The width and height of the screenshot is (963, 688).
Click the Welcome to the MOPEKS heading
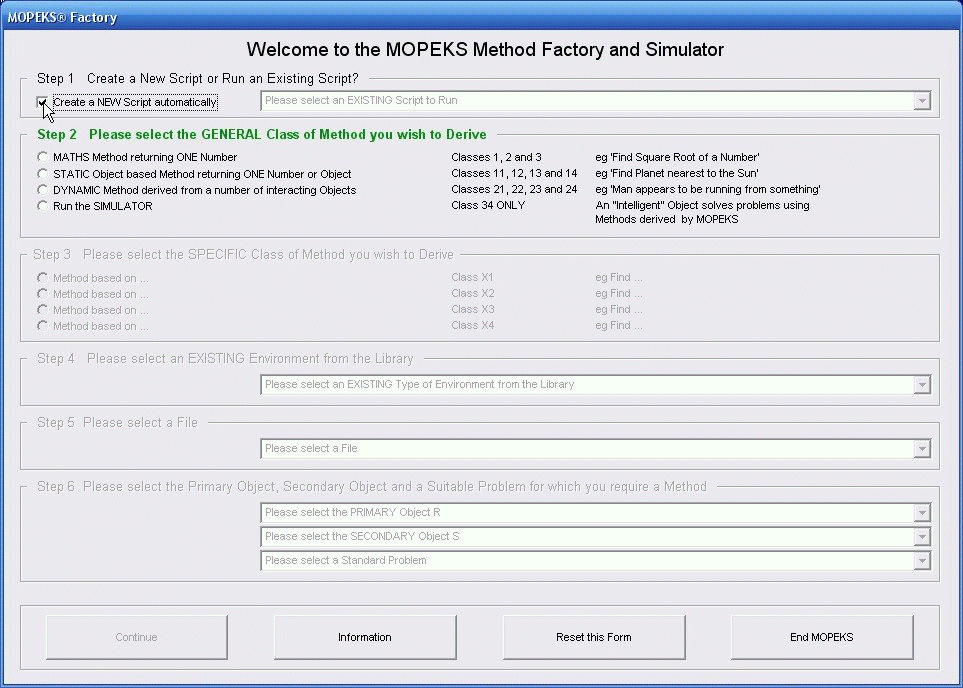[x=485, y=50]
